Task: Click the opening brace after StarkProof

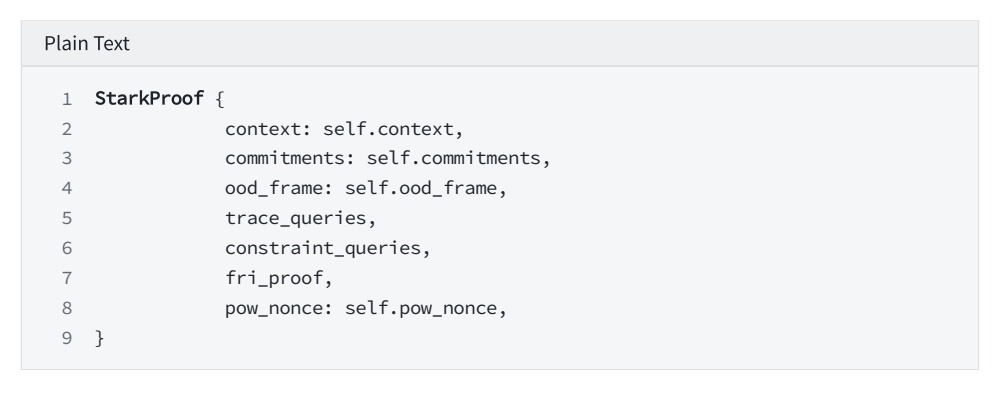Action: pyautogui.click(x=220, y=99)
